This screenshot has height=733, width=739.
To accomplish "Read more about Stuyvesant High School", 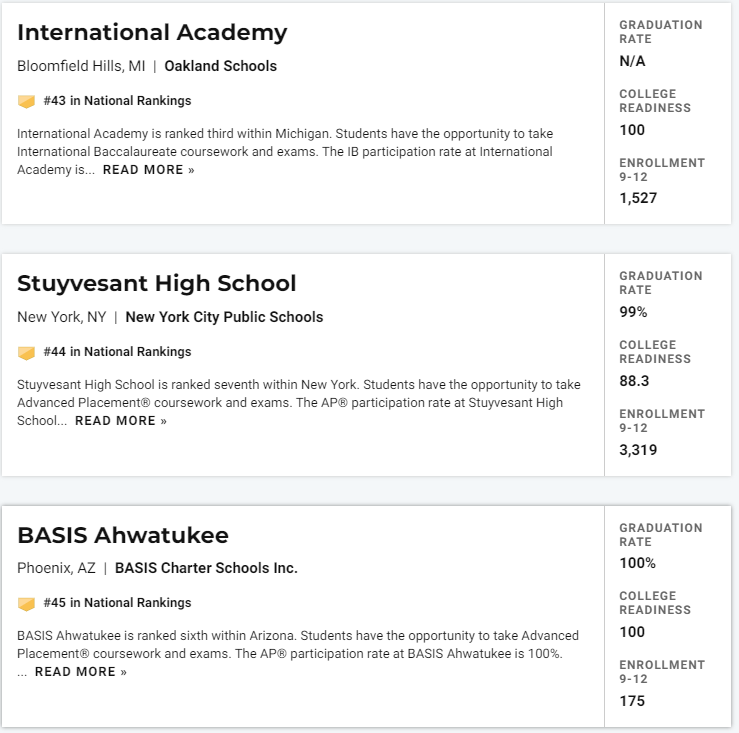I will pos(121,420).
